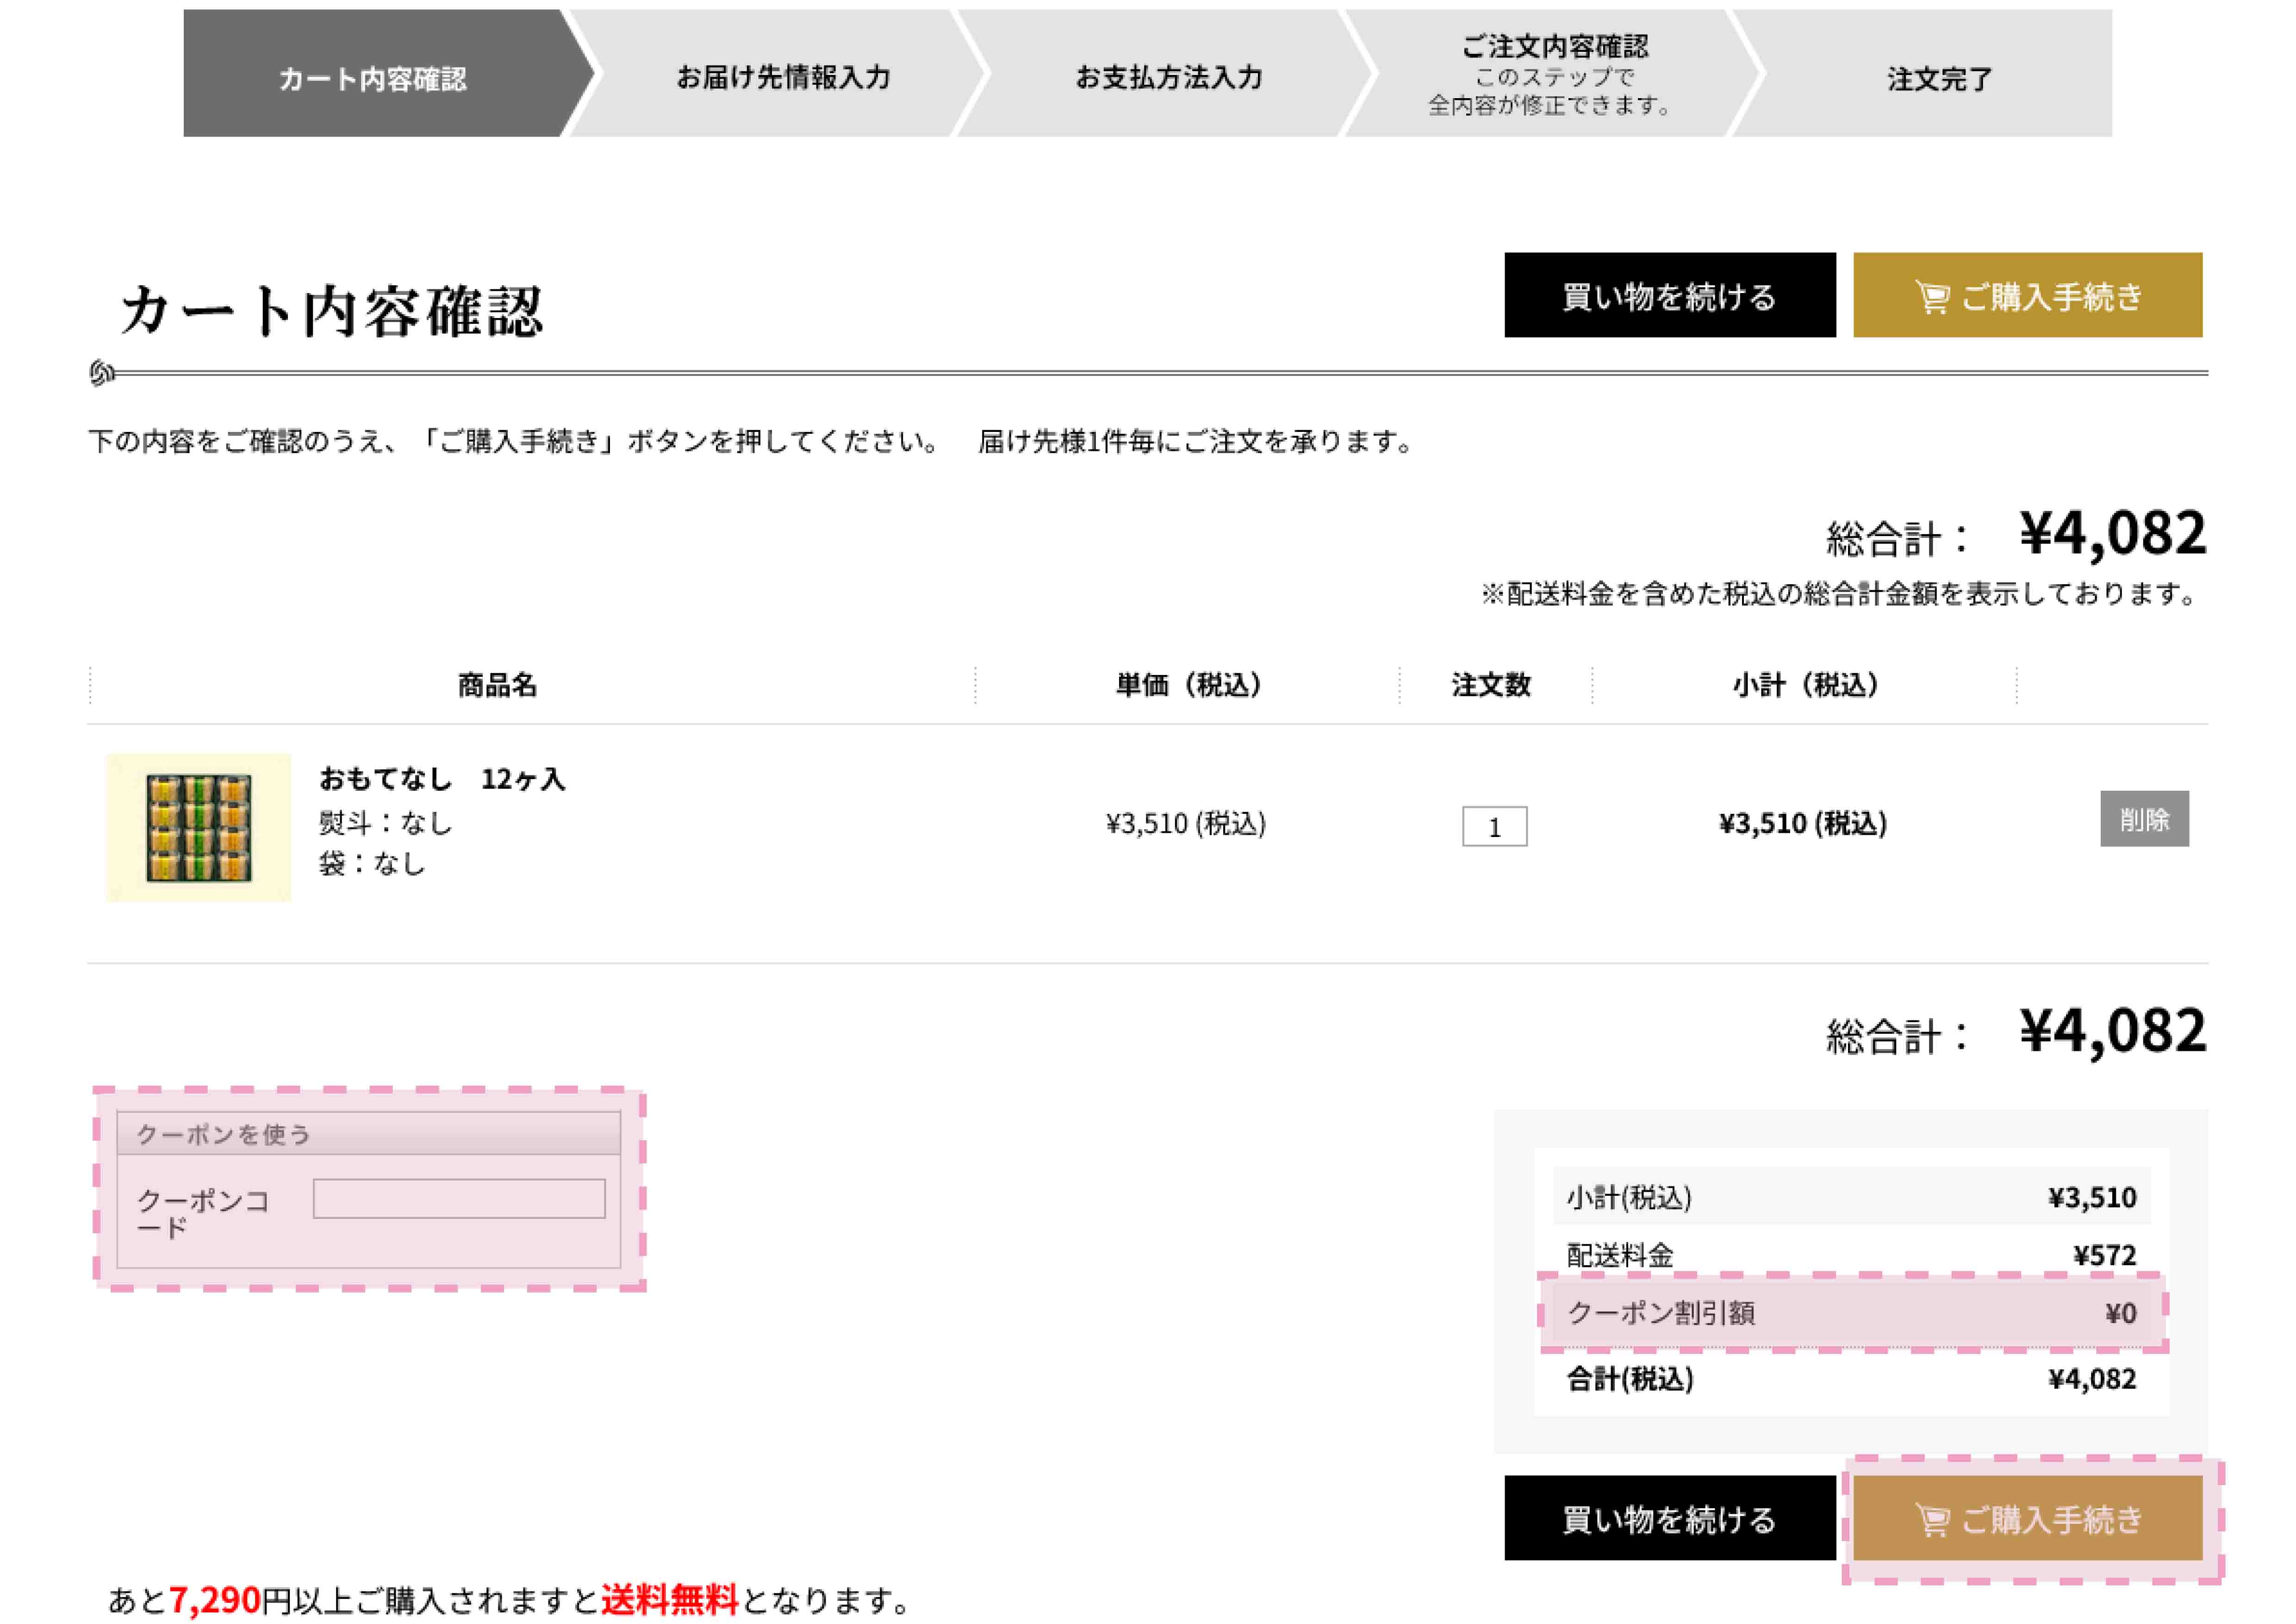This screenshot has width=2296, height=1624.
Task: Select the お支払方法入力 progress step
Action: click(1168, 76)
